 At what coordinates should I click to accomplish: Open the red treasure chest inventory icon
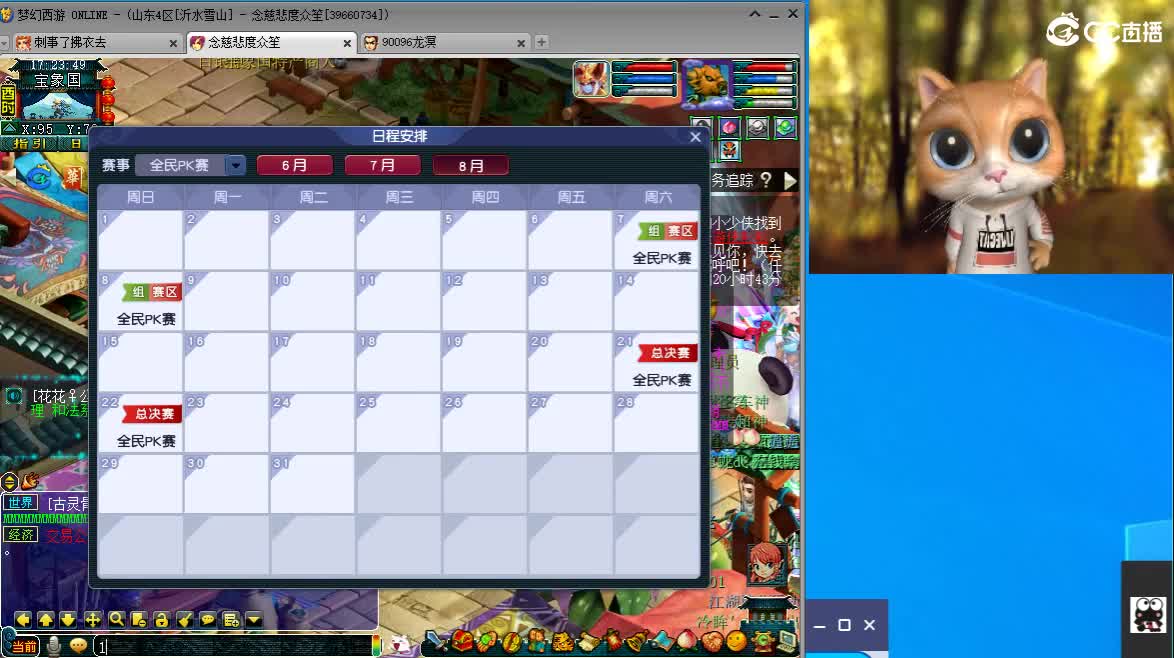click(x=462, y=641)
